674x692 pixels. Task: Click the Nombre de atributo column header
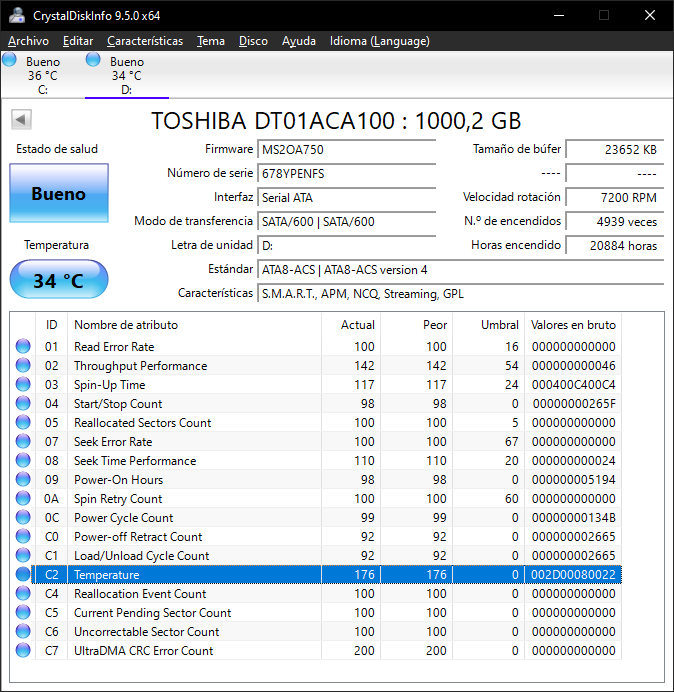click(194, 325)
